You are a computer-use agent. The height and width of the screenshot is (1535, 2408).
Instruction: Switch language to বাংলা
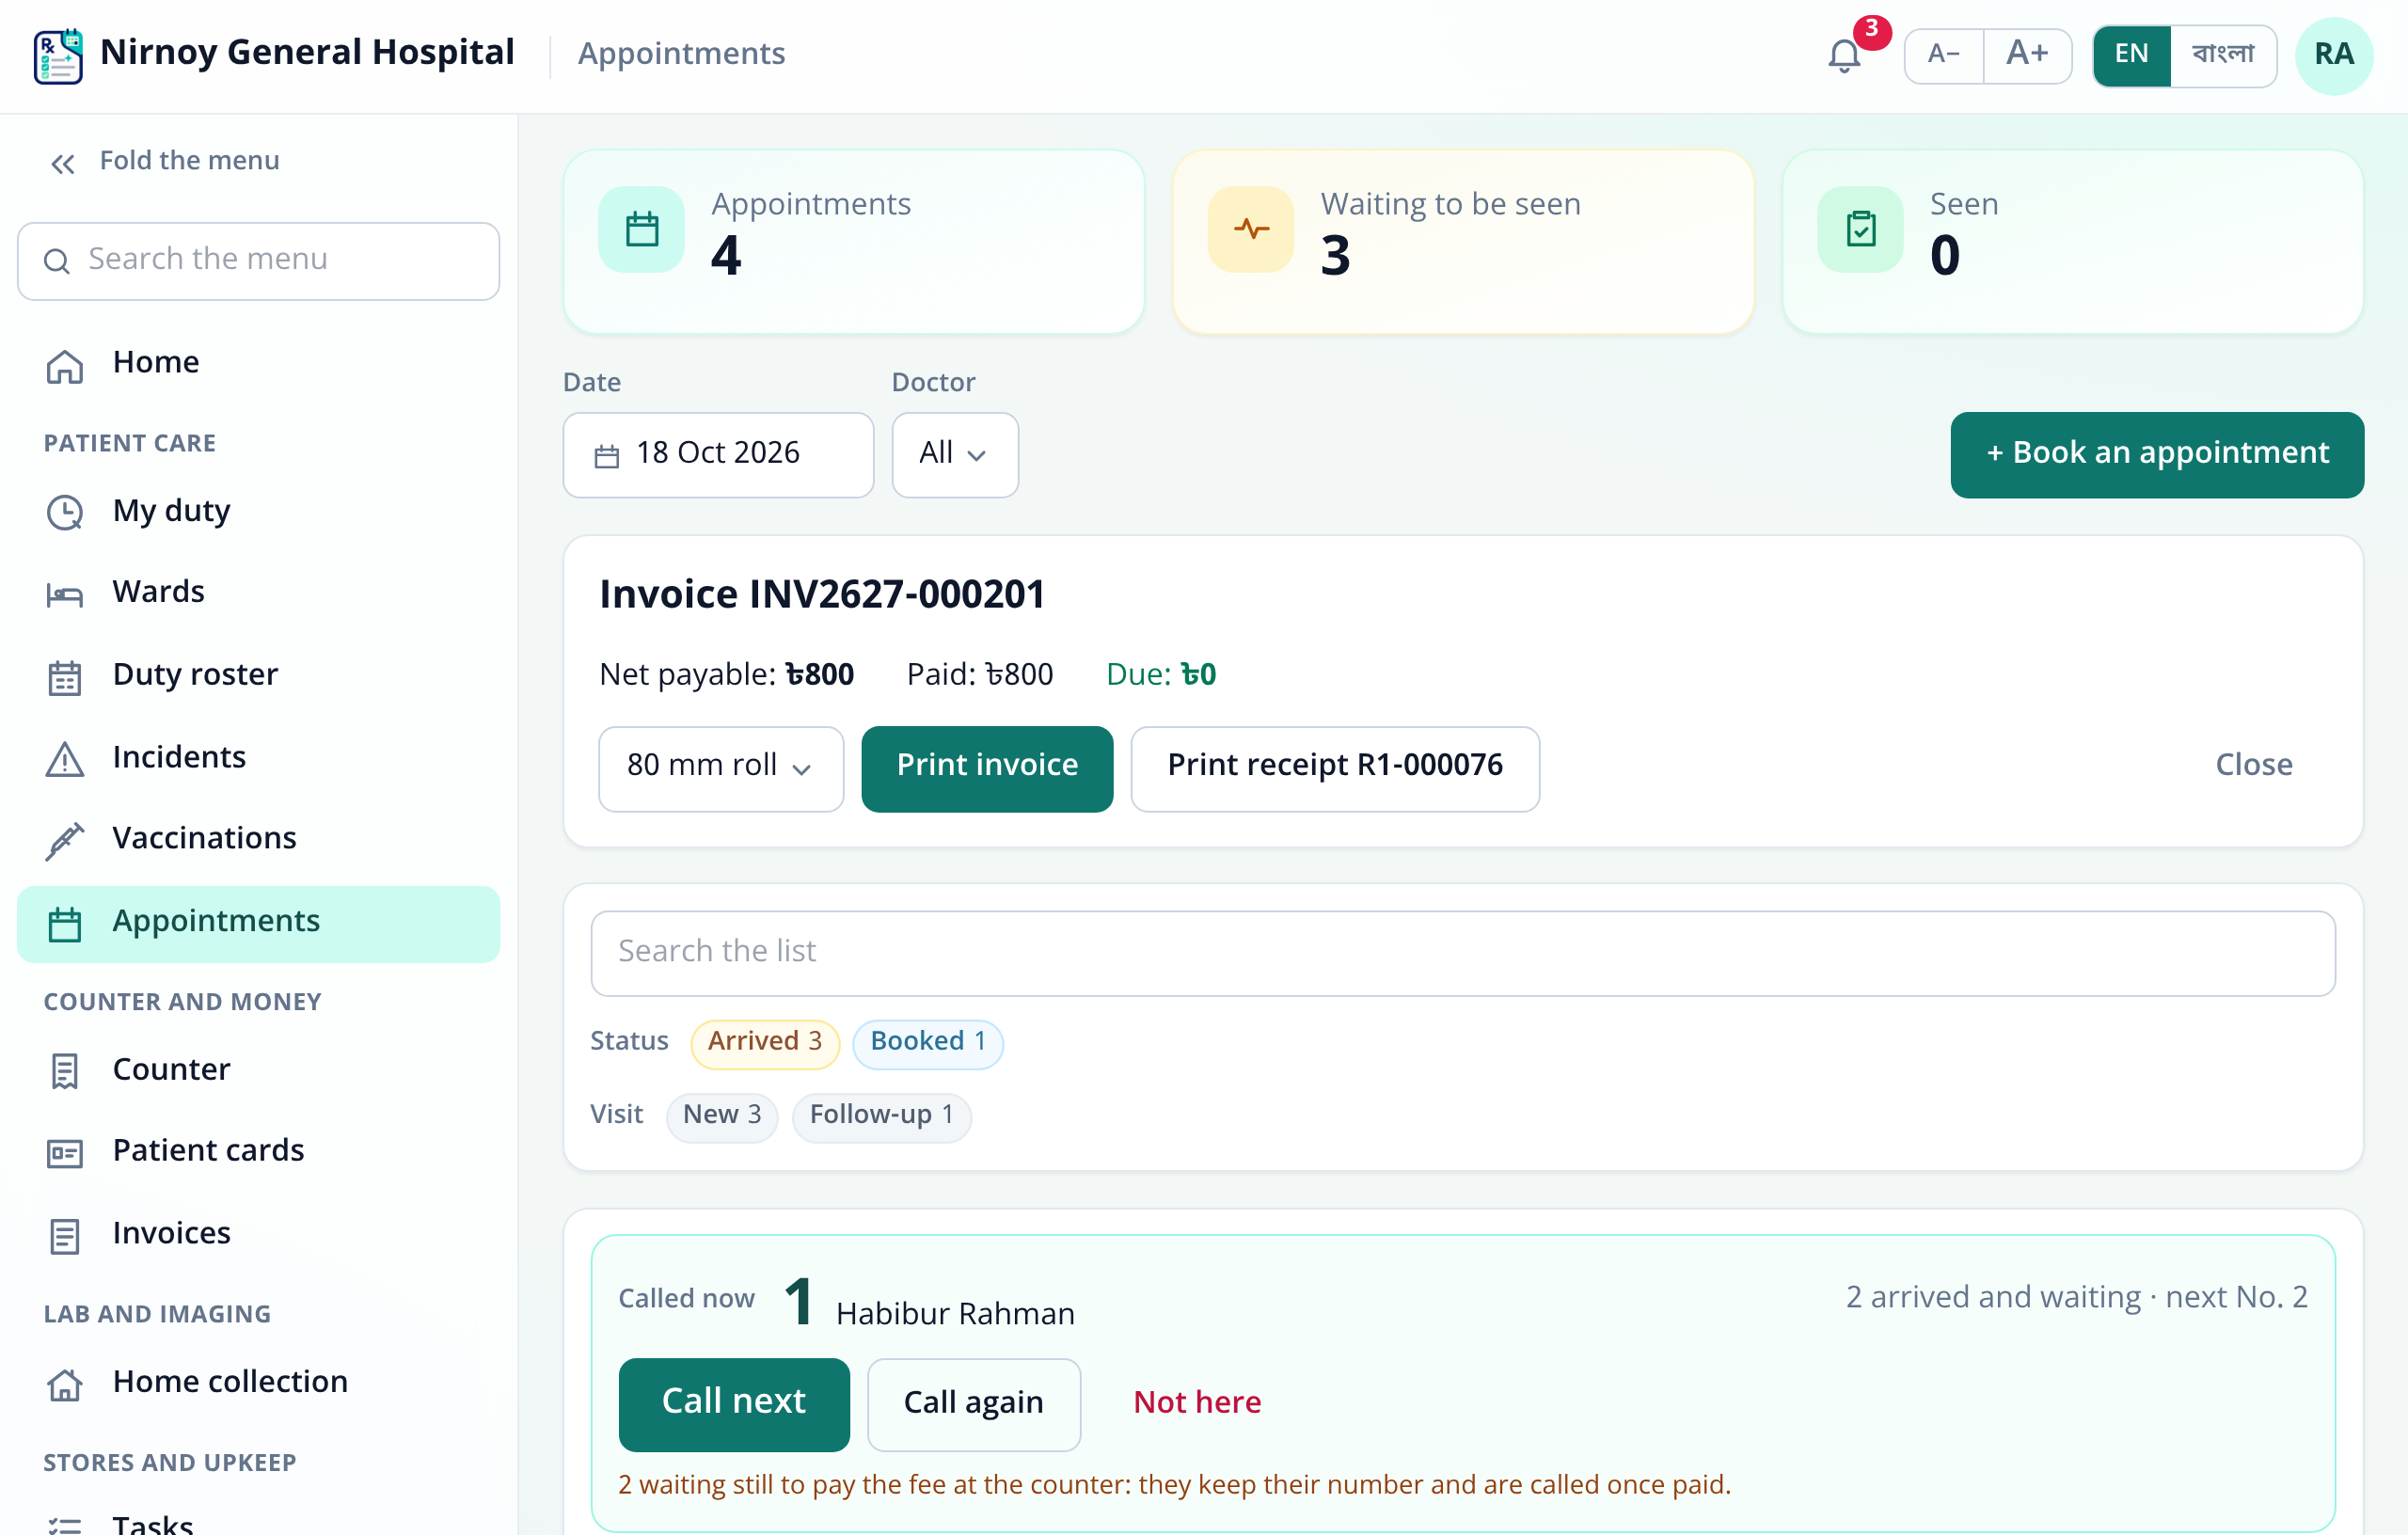pyautogui.click(x=2223, y=55)
